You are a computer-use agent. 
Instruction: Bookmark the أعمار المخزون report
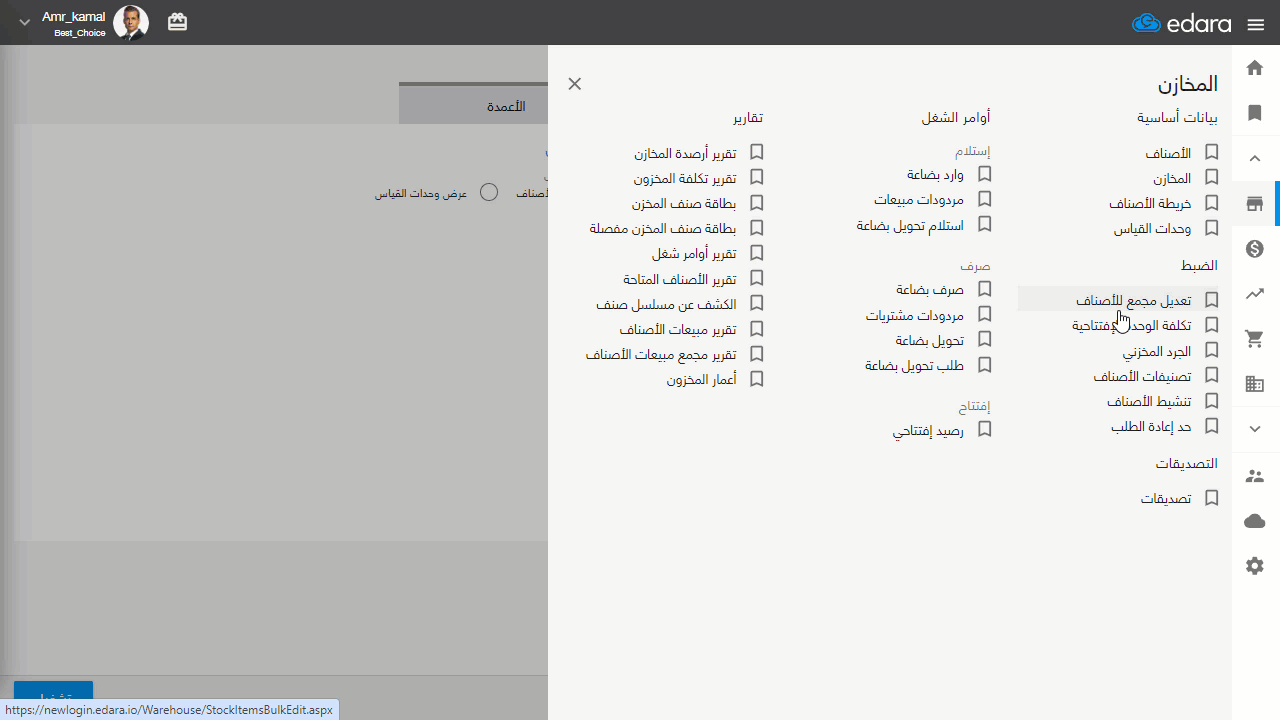[757, 379]
